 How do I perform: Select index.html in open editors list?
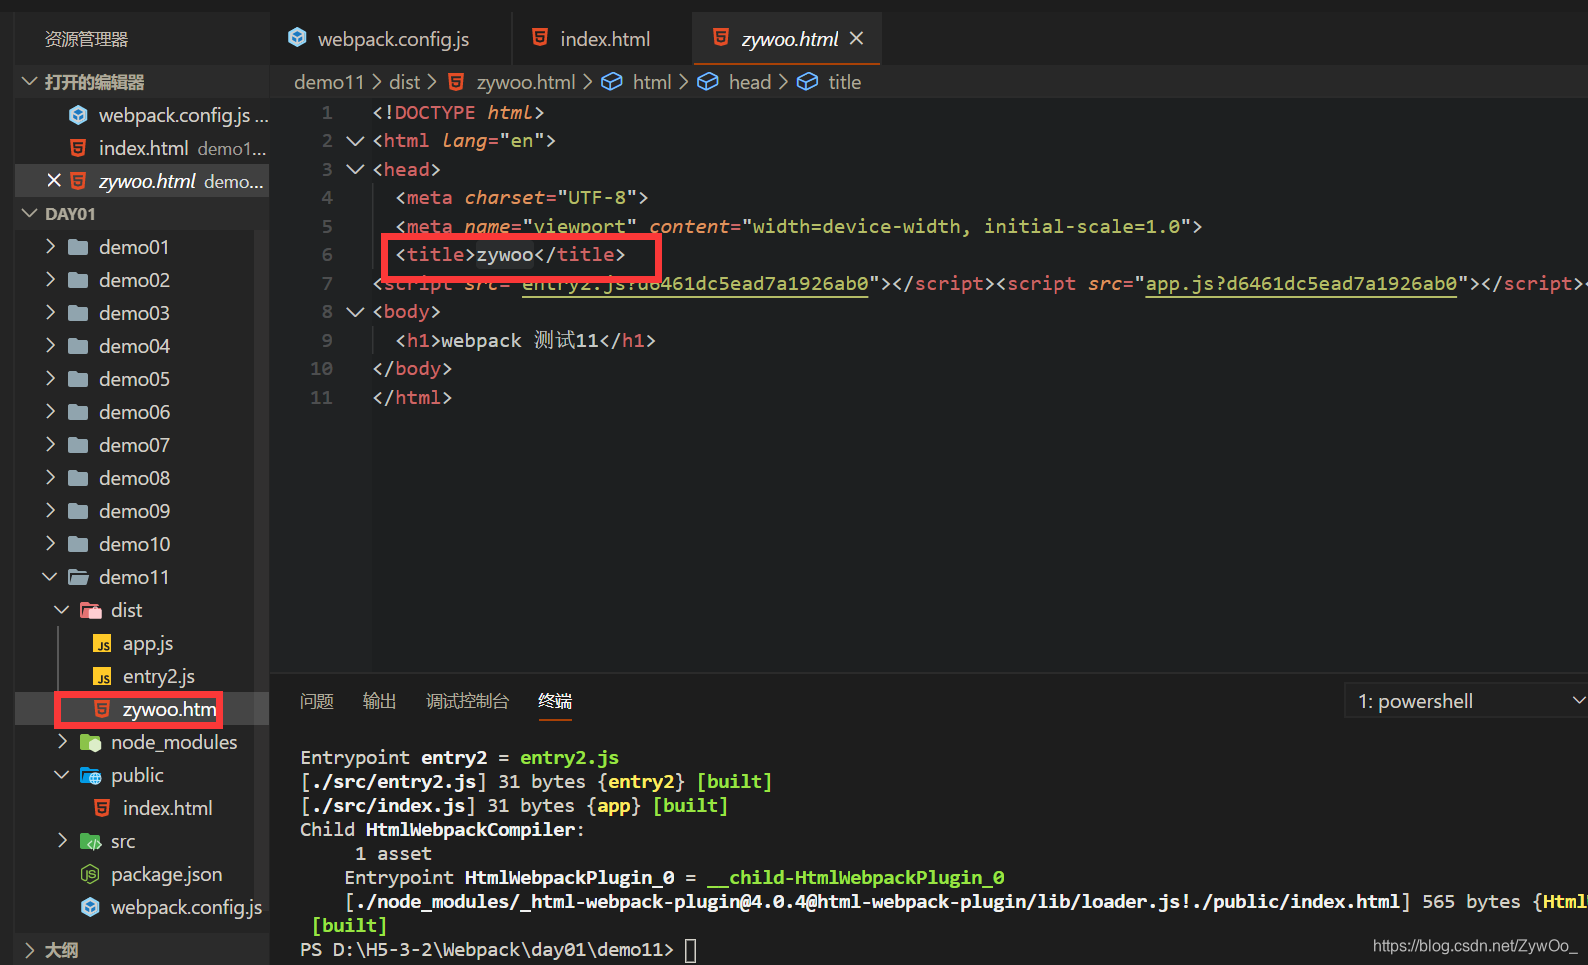pyautogui.click(x=143, y=148)
